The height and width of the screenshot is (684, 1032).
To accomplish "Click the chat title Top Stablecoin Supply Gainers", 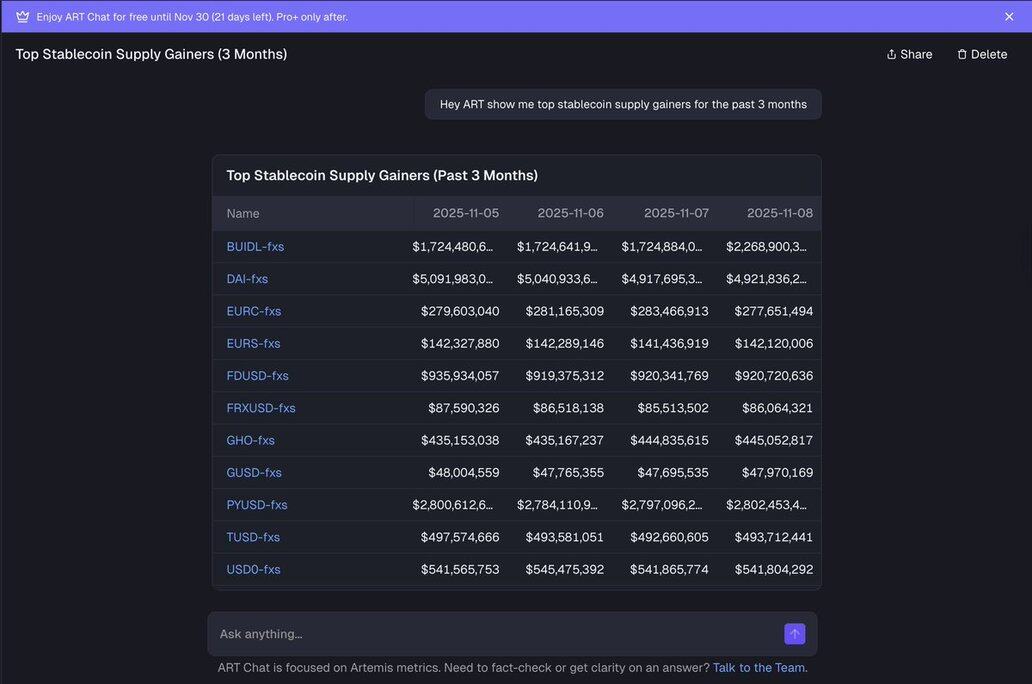I will (151, 54).
